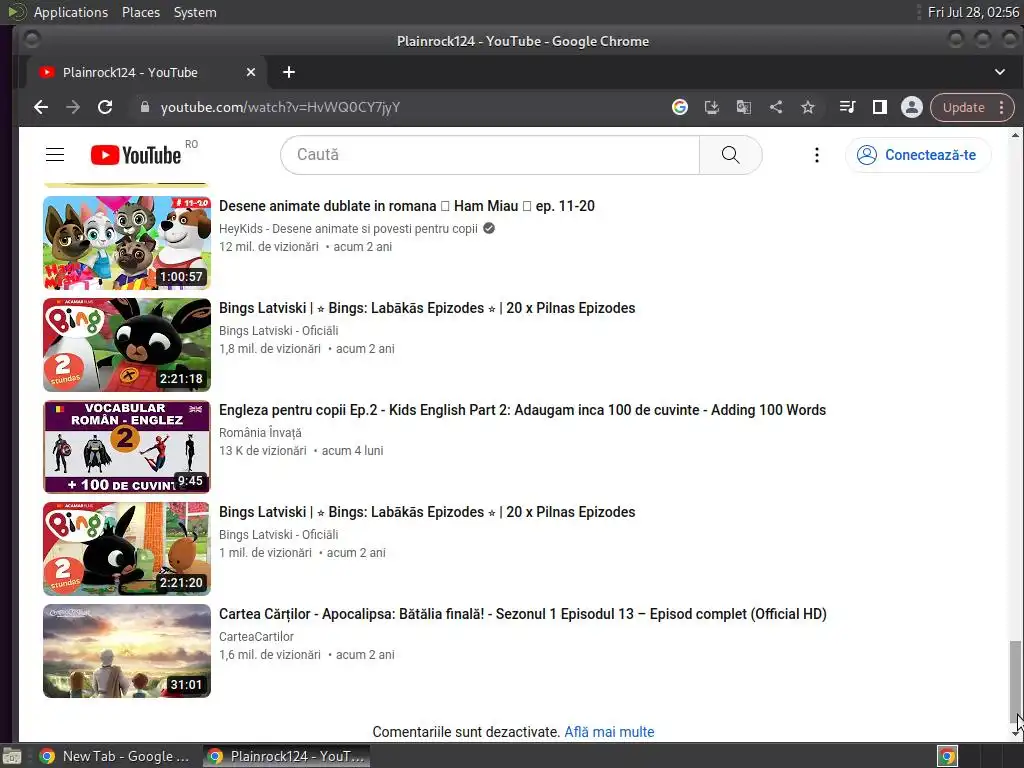Open the Applications menu
Viewport: 1024px width, 768px height.
pyautogui.click(x=71, y=12)
